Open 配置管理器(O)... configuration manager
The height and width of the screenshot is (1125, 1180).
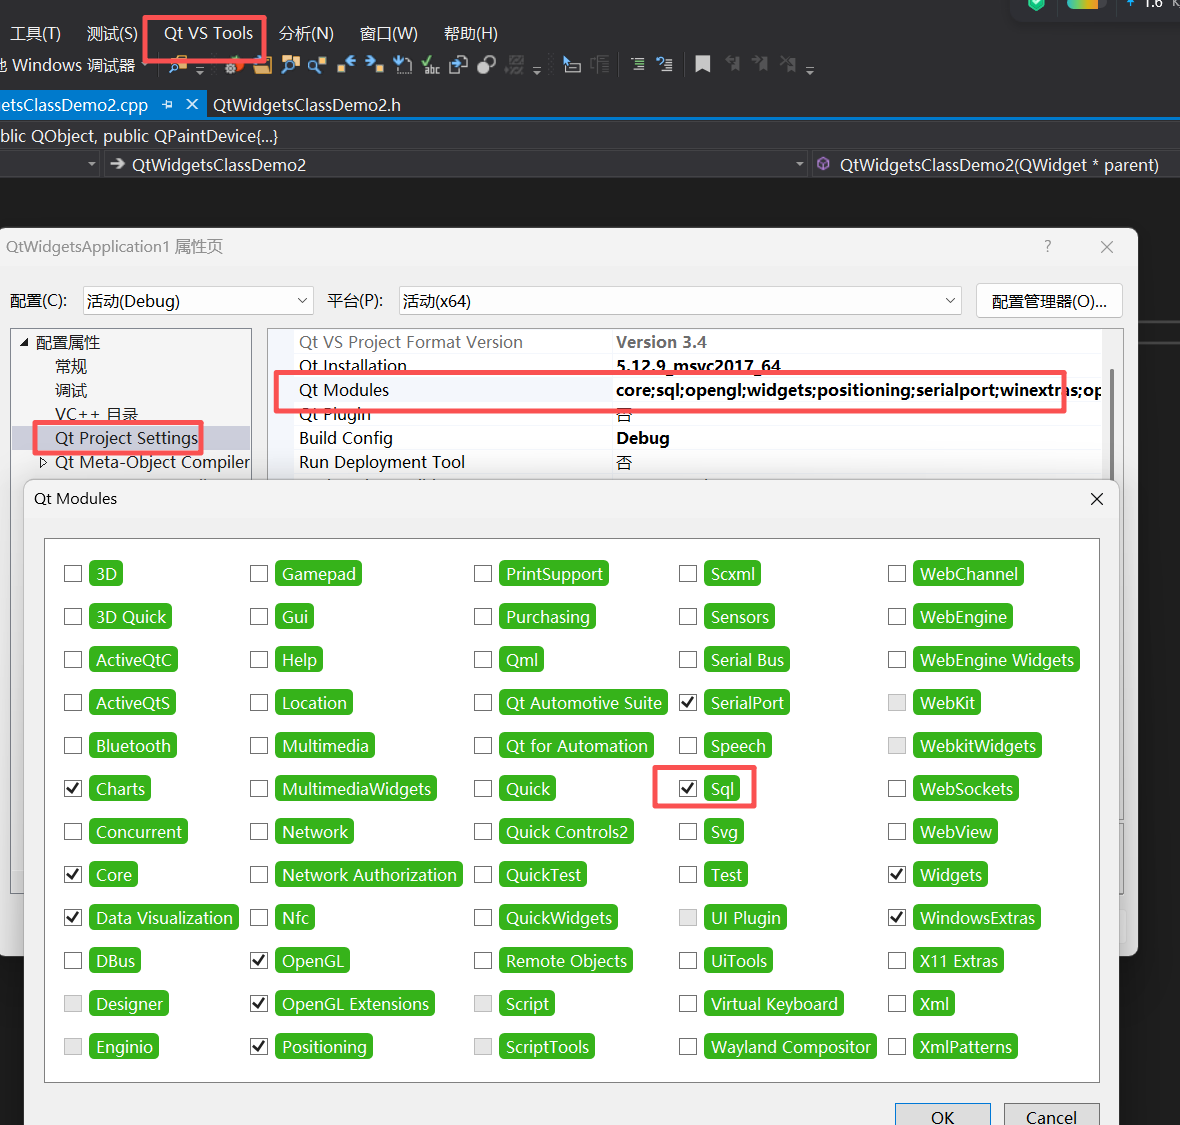point(1048,301)
